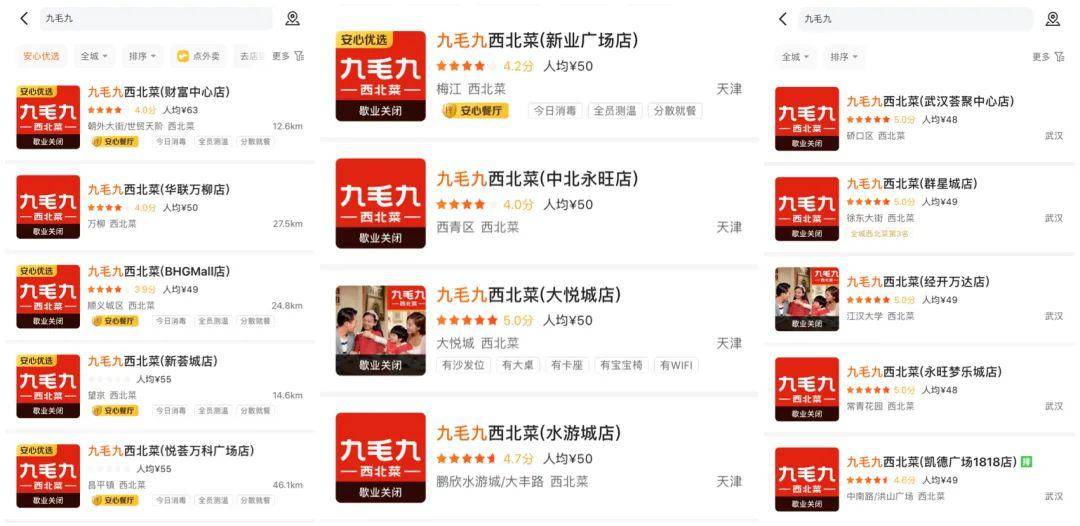
Task: Open the map location icon in the left panel
Action: coord(293,19)
